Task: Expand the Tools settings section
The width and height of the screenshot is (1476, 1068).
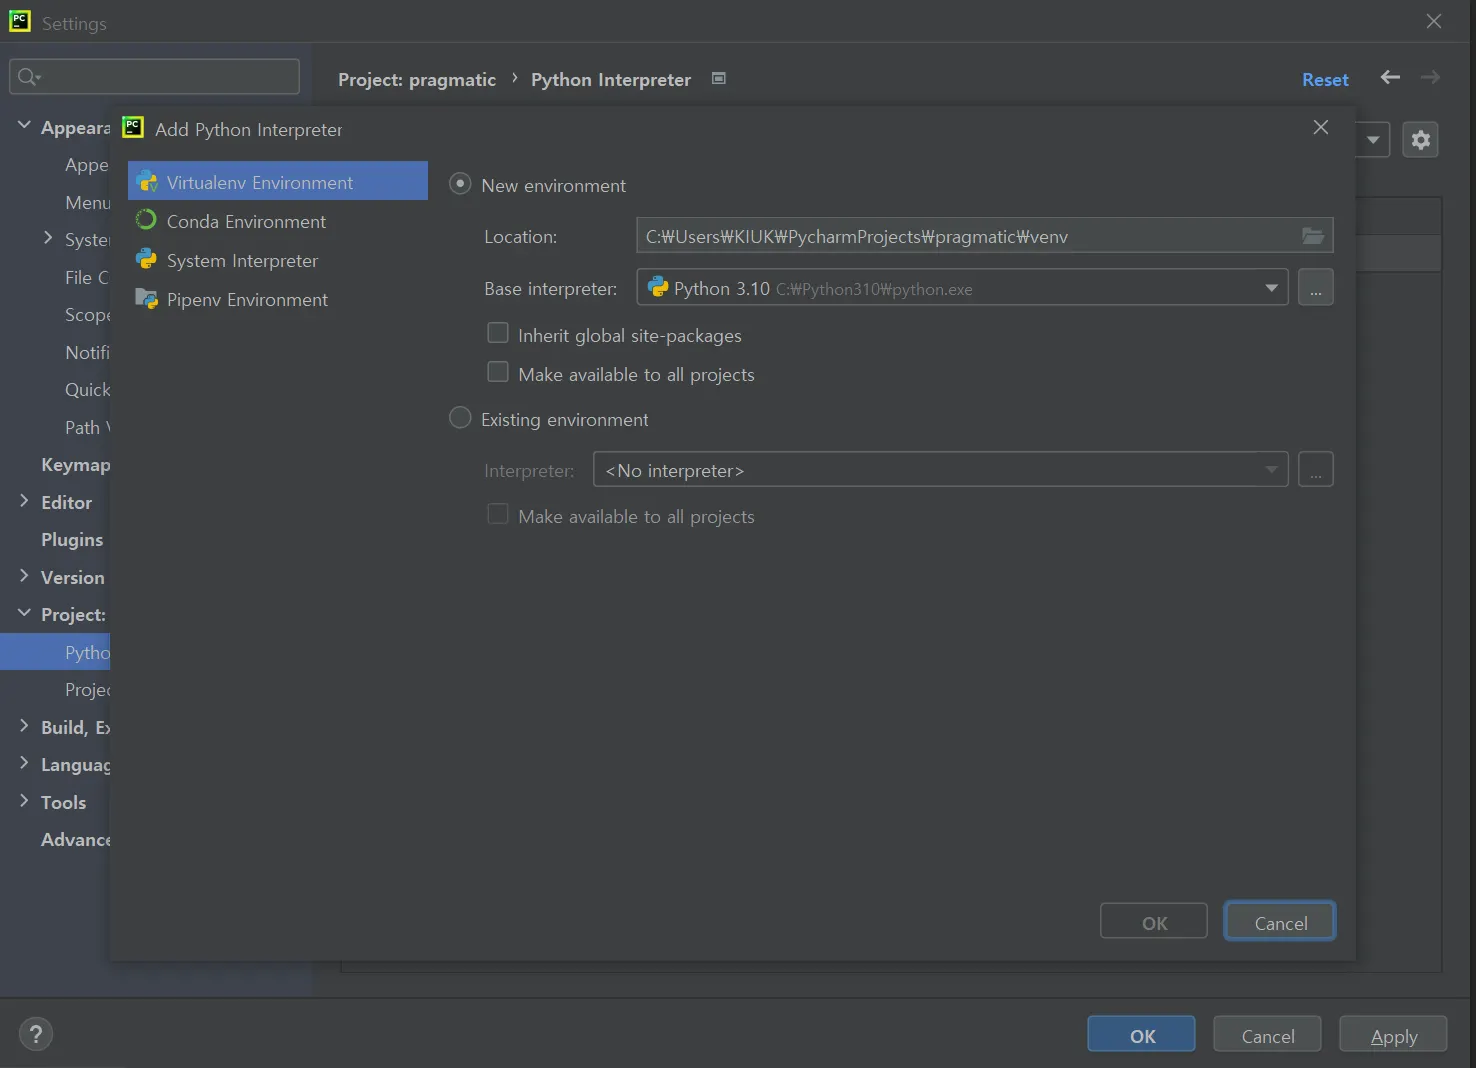Action: (x=24, y=801)
